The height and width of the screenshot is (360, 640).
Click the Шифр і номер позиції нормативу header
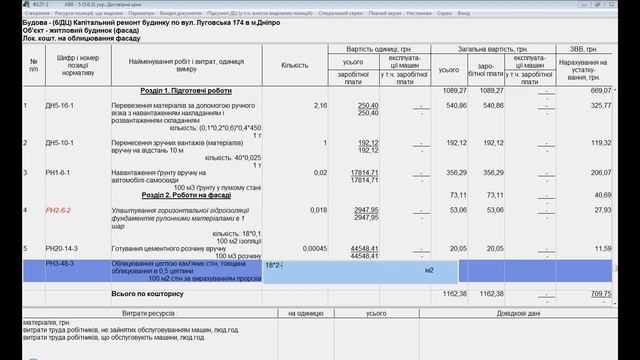[78, 65]
